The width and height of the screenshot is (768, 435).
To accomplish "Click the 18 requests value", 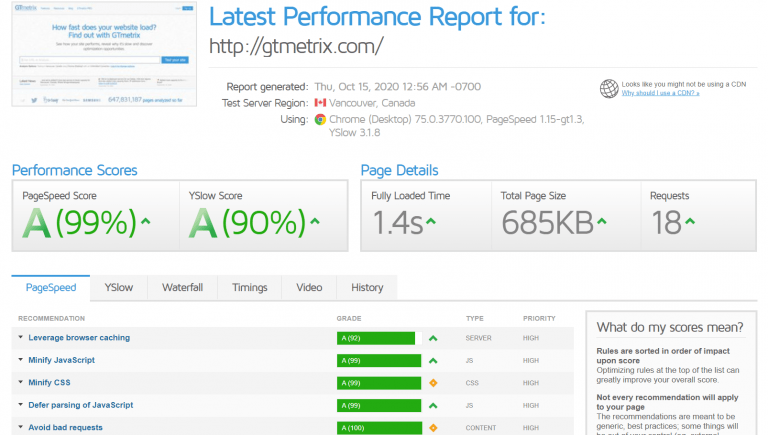I will coord(666,223).
